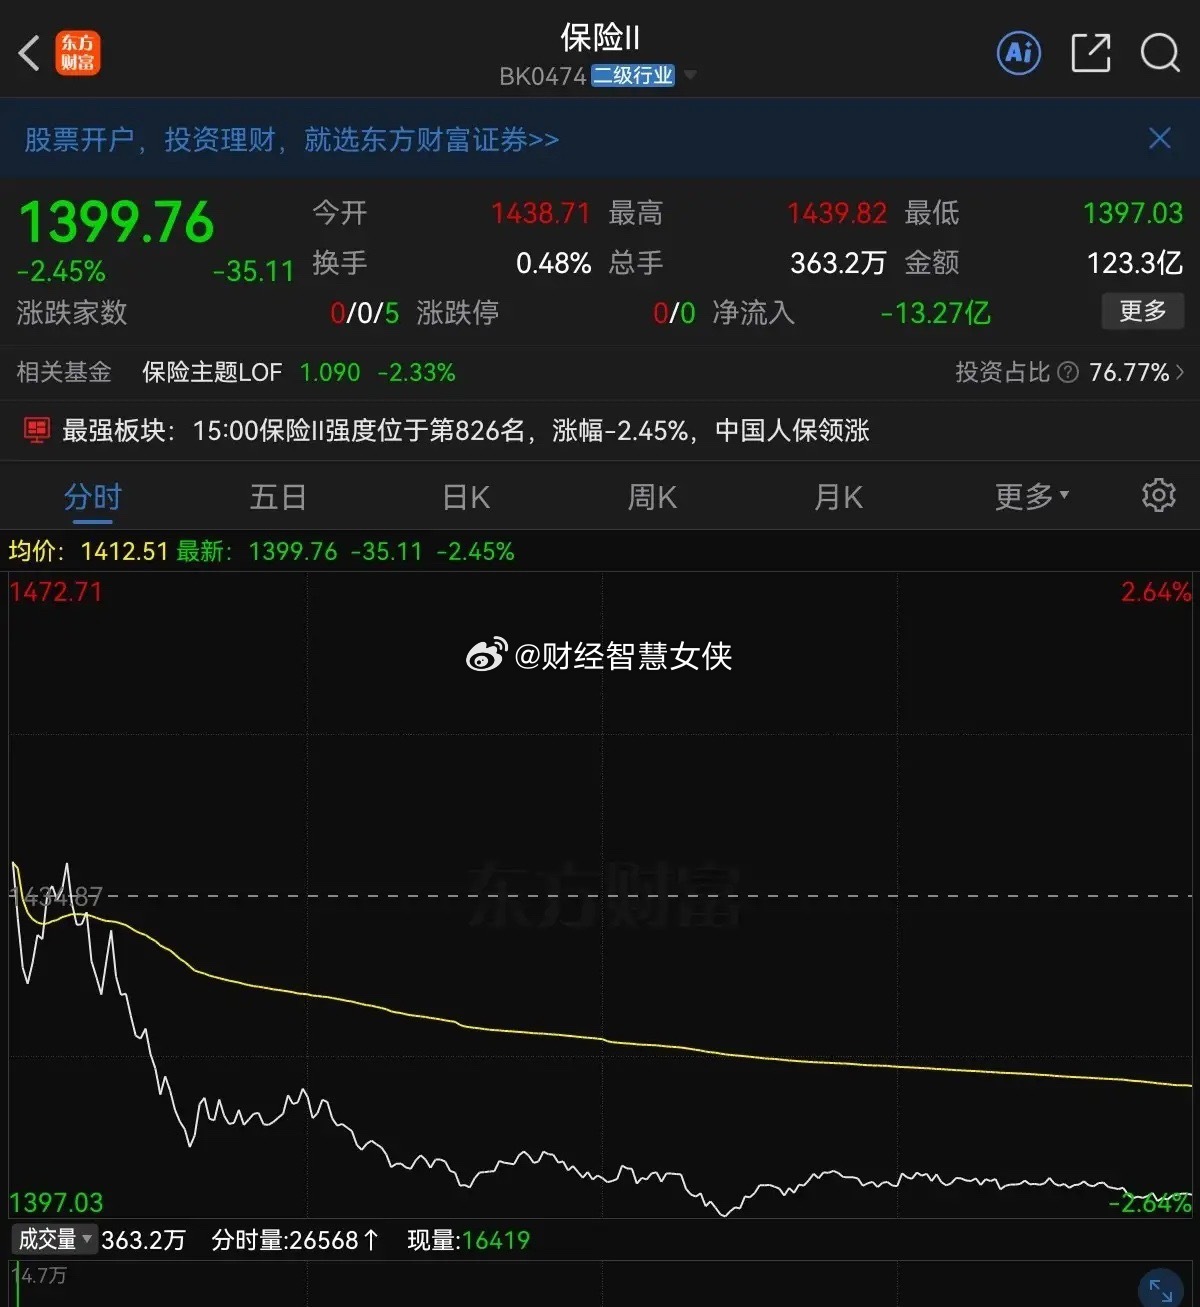Open the 股票开户 东方财富证券 link
Screen dimensions: 1200x1307
click(291, 139)
